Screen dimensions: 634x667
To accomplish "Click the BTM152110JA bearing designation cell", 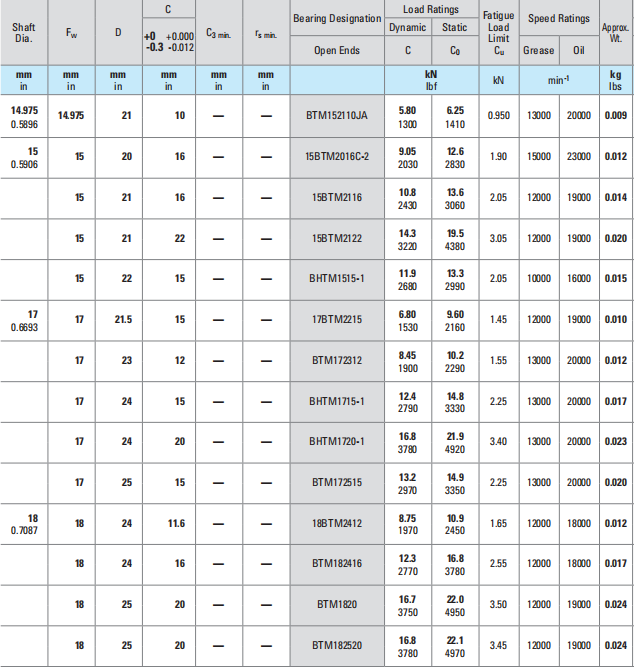I will 337,116.
